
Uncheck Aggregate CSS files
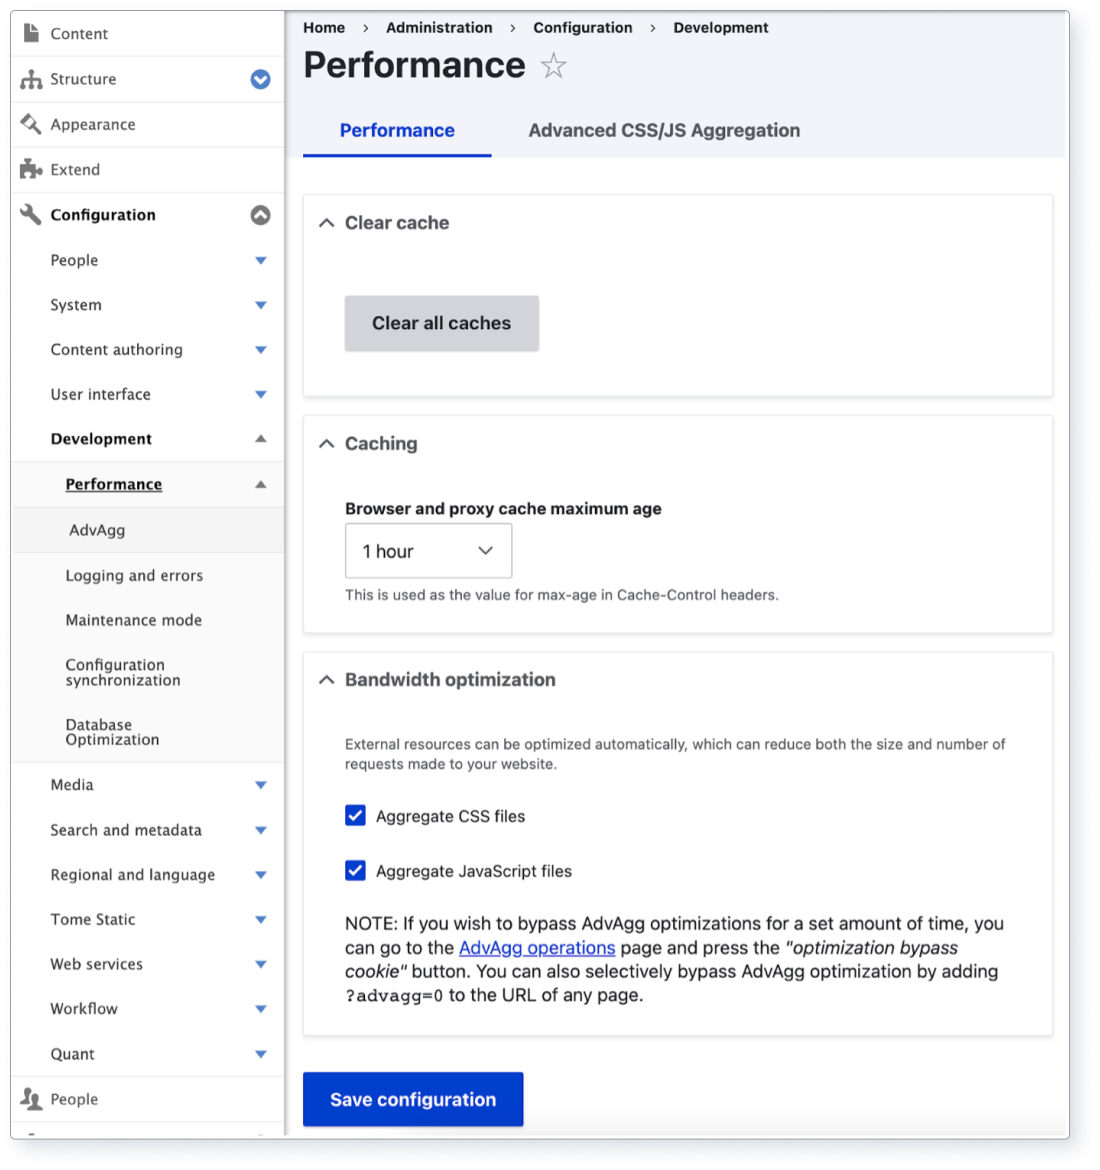355,815
